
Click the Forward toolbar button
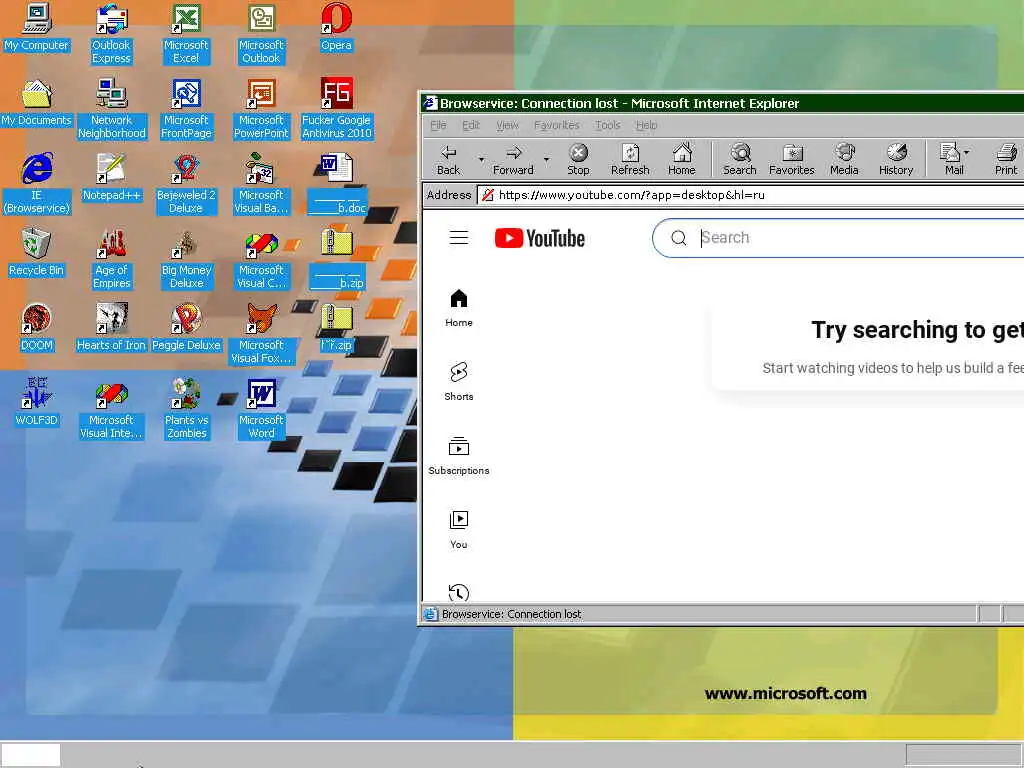coord(513,159)
